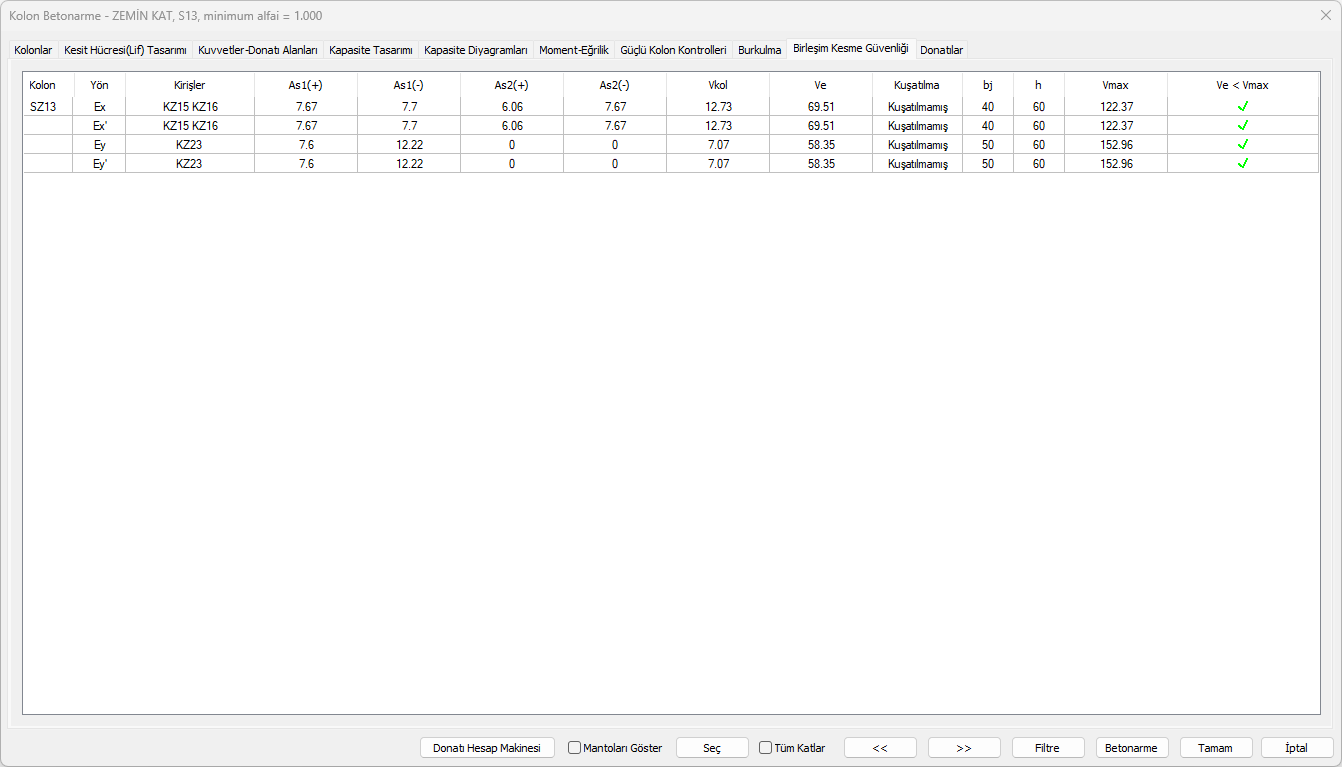The height and width of the screenshot is (767, 1342).
Task: Go to Kapasite Diyagramları tab
Action: coord(475,50)
